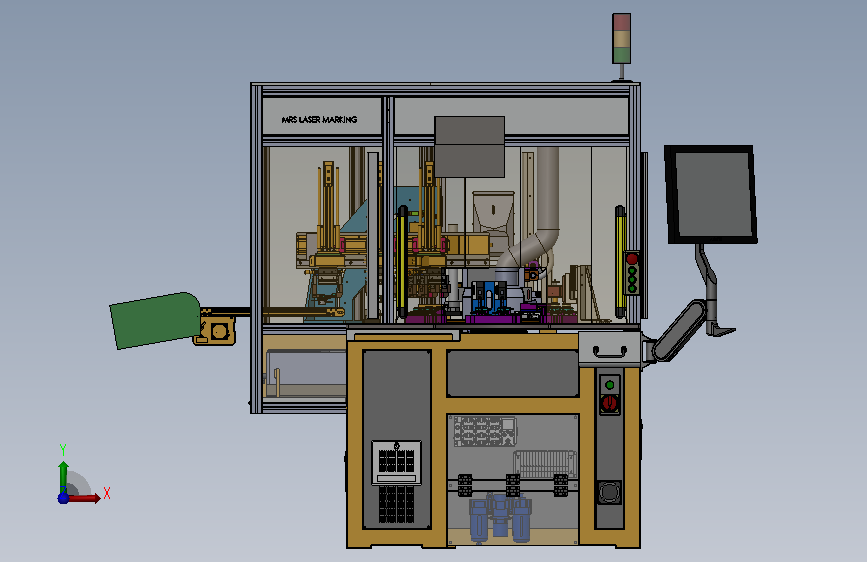Click the green Y axis arrow of triad
867x562 pixels.
[x=63, y=477]
